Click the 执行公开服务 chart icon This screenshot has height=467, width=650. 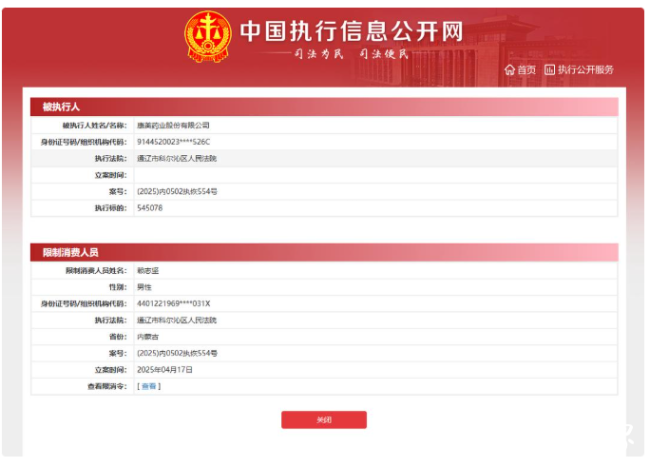(x=549, y=70)
